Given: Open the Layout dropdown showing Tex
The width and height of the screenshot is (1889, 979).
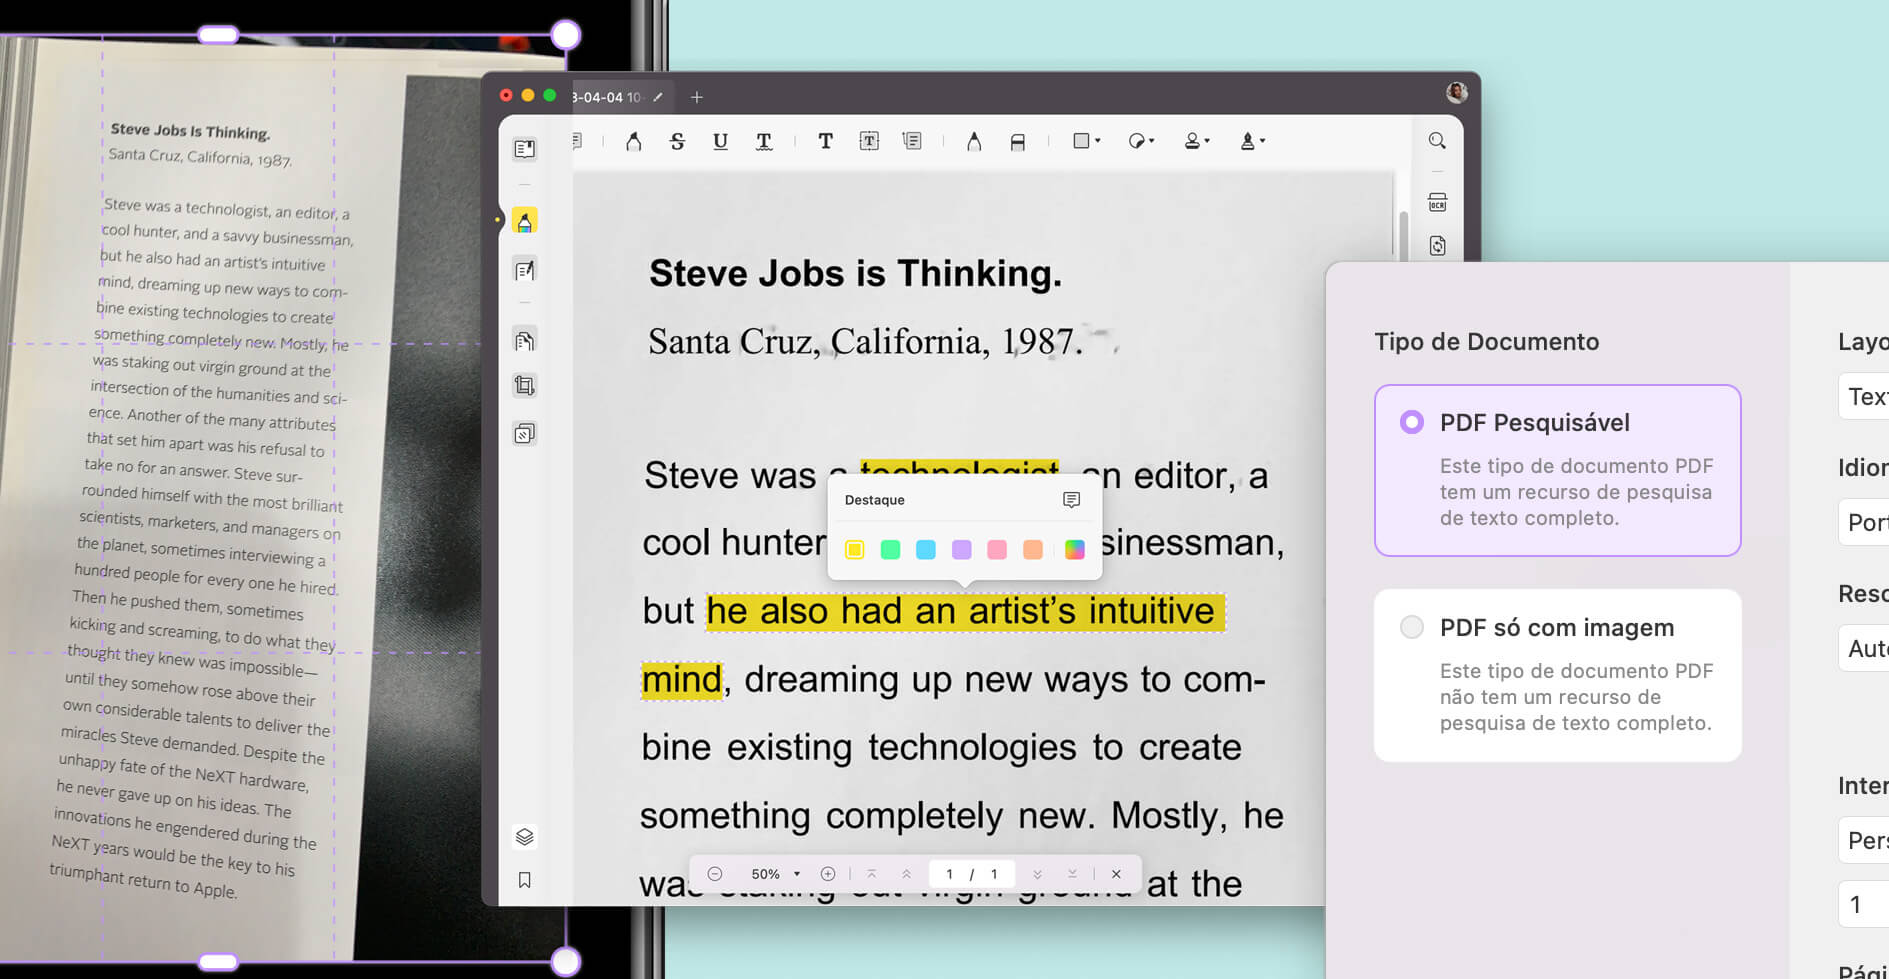Looking at the screenshot, I should pyautogui.click(x=1864, y=396).
